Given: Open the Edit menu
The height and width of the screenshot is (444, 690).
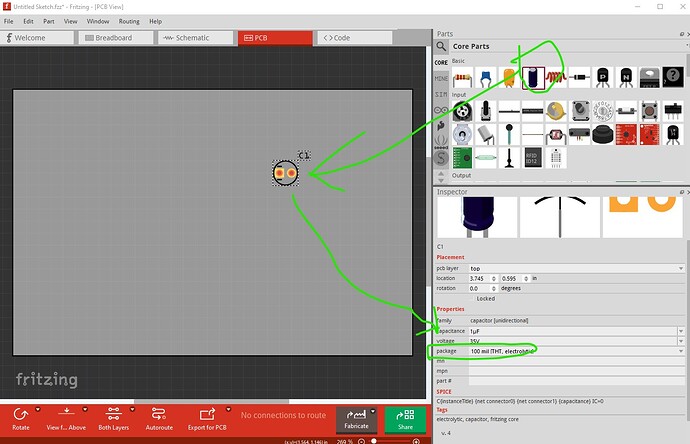Looking at the screenshot, I should (x=28, y=21).
